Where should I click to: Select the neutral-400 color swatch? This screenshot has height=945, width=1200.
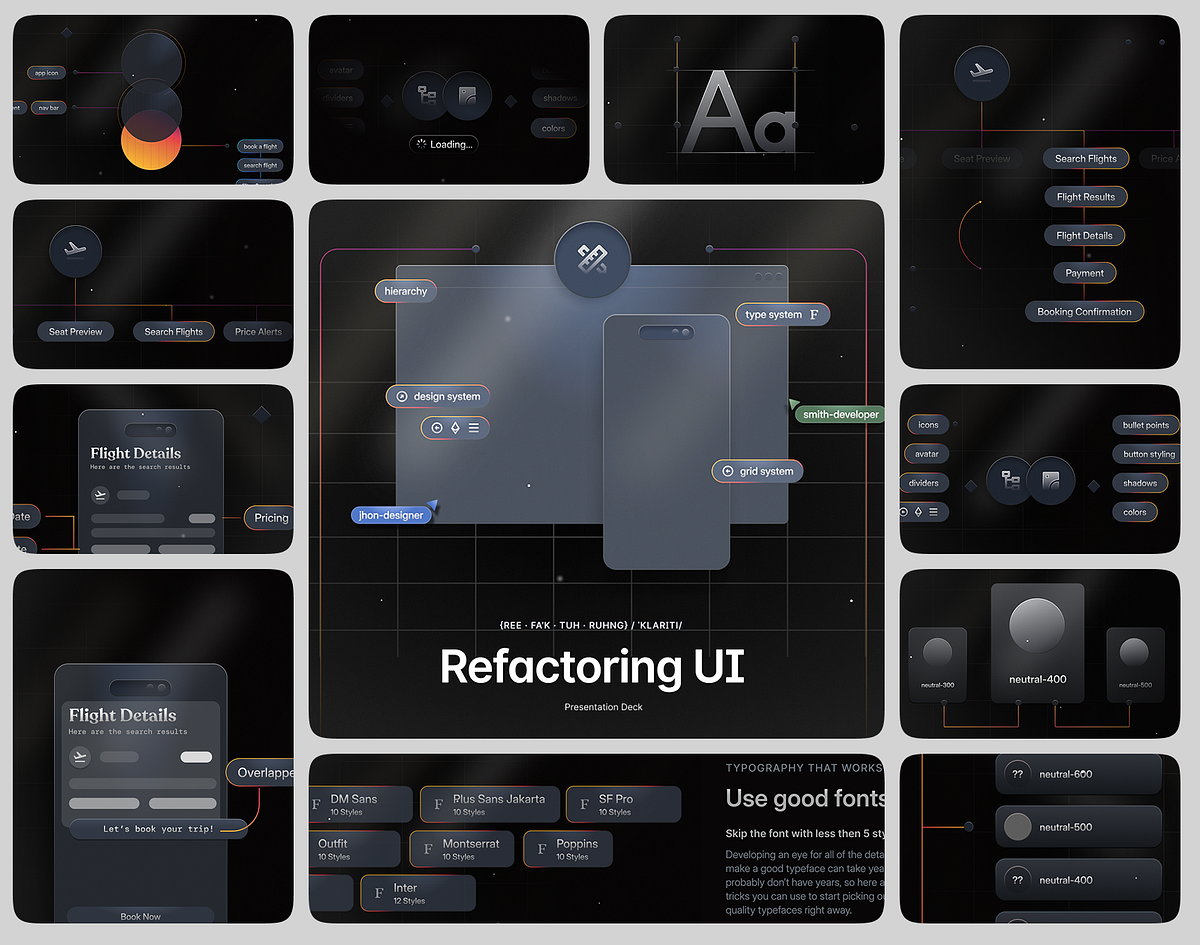(x=1039, y=640)
